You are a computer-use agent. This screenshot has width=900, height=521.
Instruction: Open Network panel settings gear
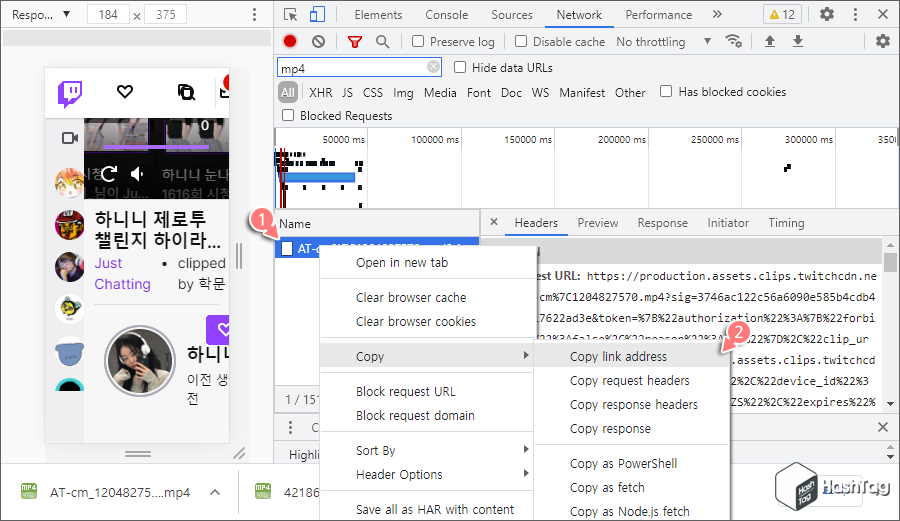[x=883, y=41]
